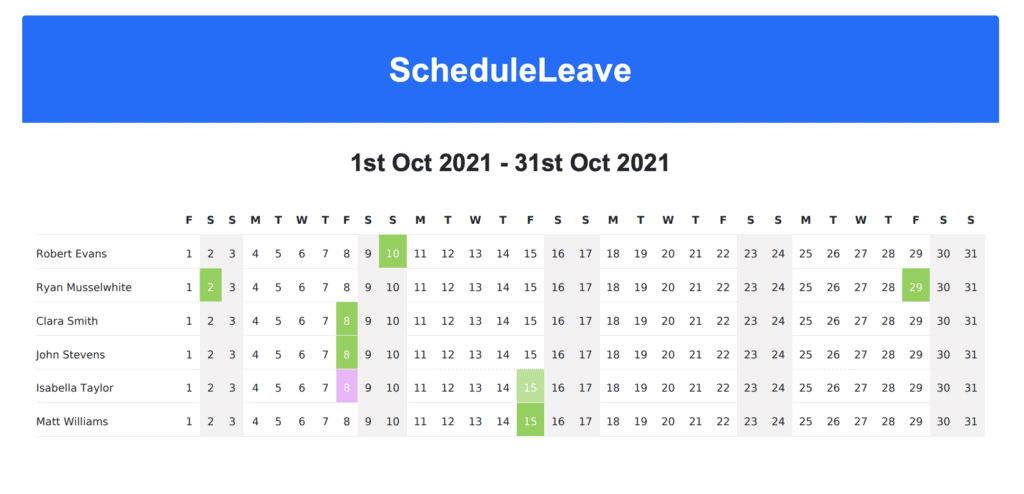Select Ryan Musselwhite's green leave on day 2

(211, 288)
